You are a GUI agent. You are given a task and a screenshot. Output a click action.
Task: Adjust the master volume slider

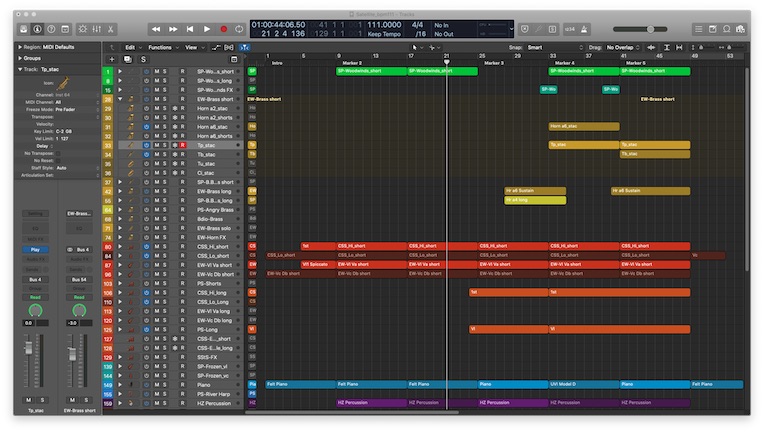coord(650,29)
